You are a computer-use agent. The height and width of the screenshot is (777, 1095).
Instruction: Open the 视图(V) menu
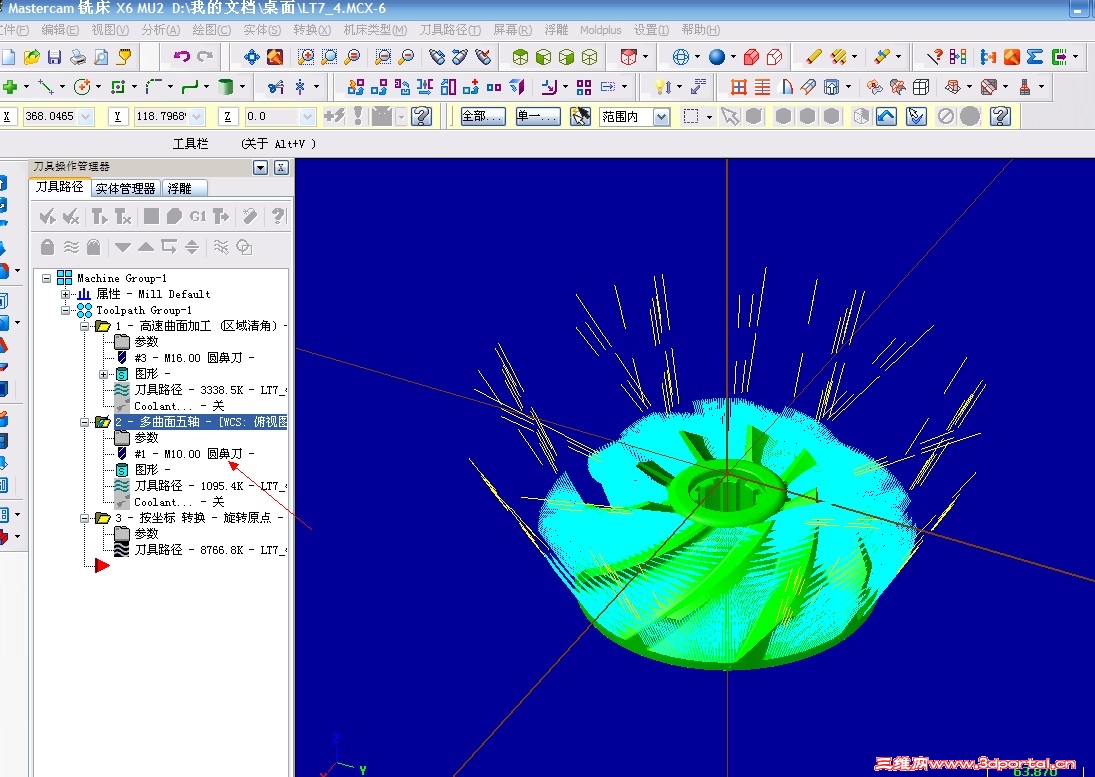click(x=110, y=30)
